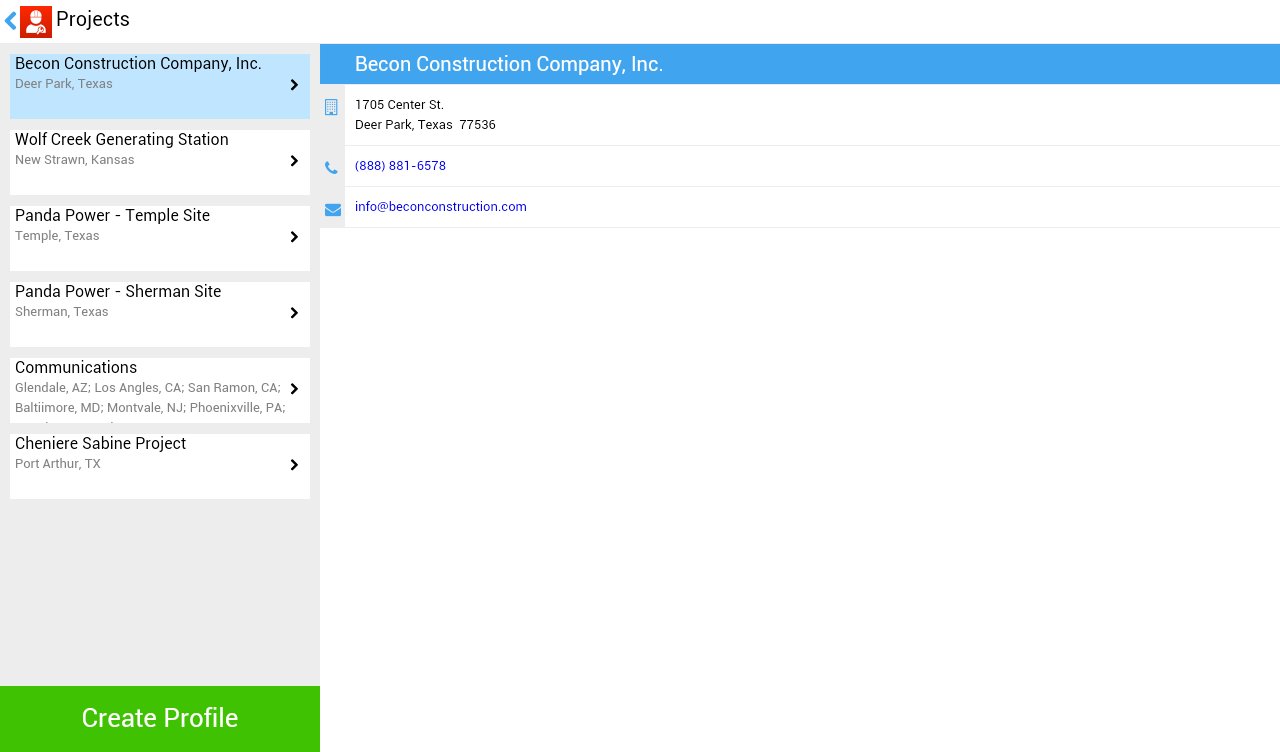Image resolution: width=1280 pixels, height=752 pixels.
Task: Select Wolf Creek Generating Station project
Action: pyautogui.click(x=160, y=162)
